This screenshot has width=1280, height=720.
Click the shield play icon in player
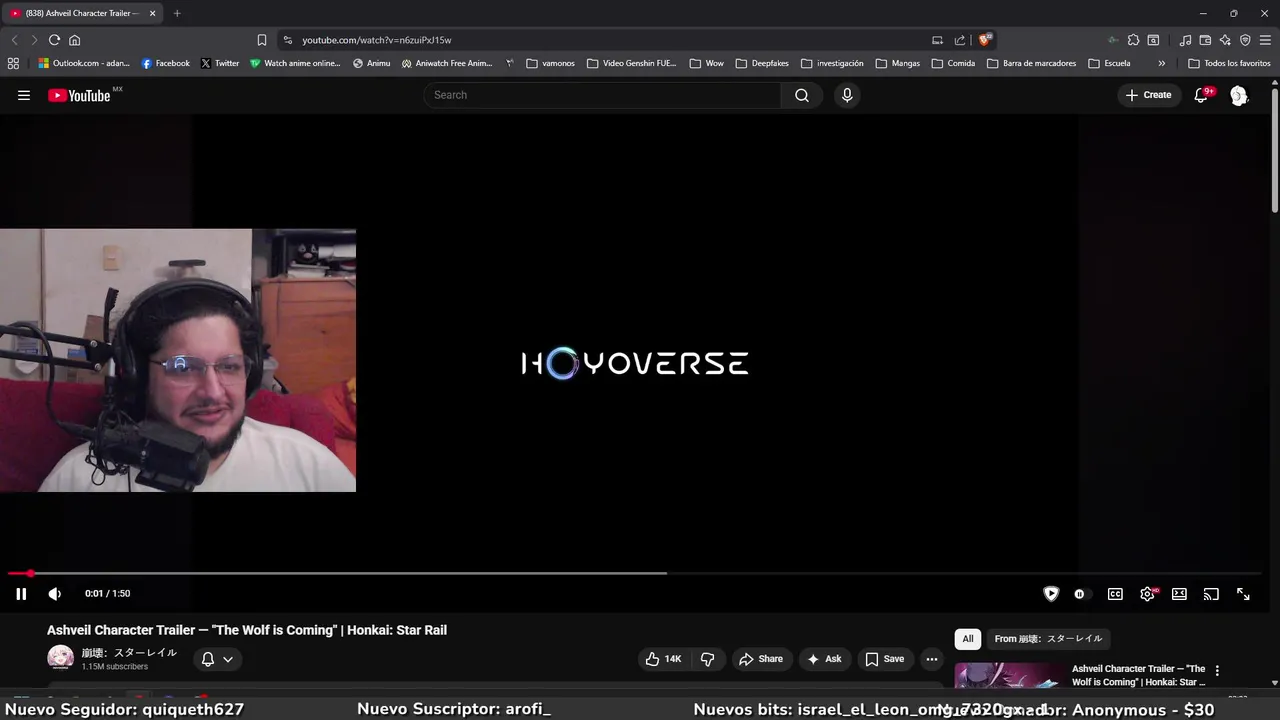(x=1051, y=594)
